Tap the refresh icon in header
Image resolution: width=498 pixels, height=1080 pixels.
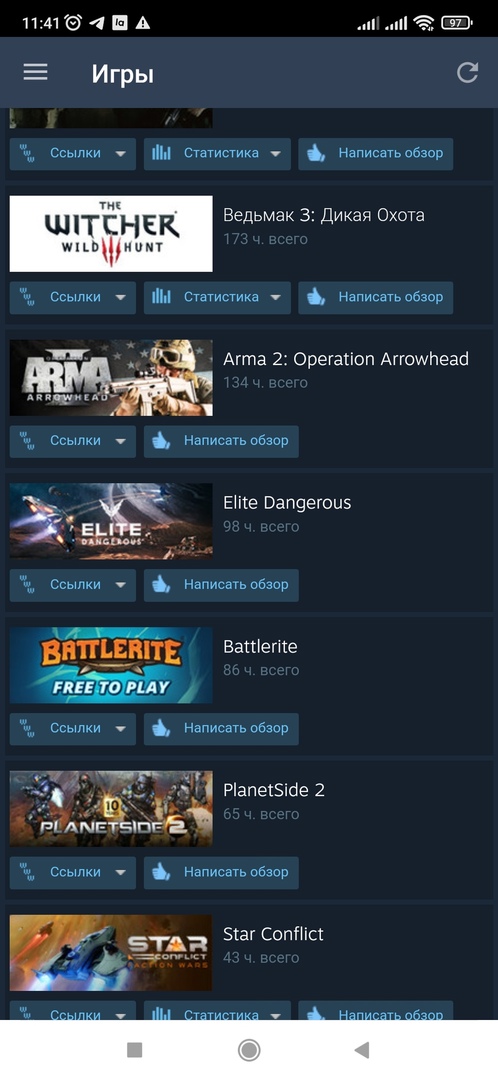click(x=468, y=72)
